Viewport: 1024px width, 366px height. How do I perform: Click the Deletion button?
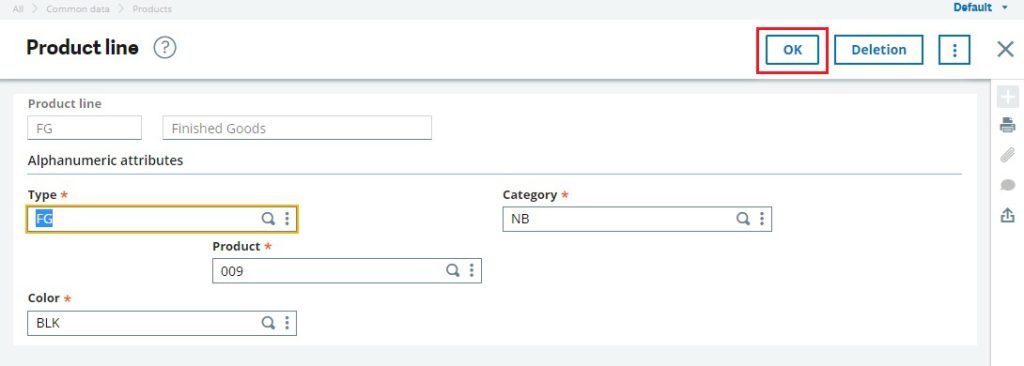878,50
